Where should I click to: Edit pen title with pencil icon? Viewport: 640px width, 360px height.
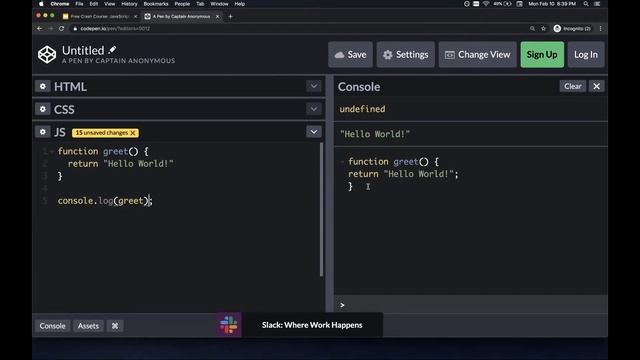click(112, 50)
